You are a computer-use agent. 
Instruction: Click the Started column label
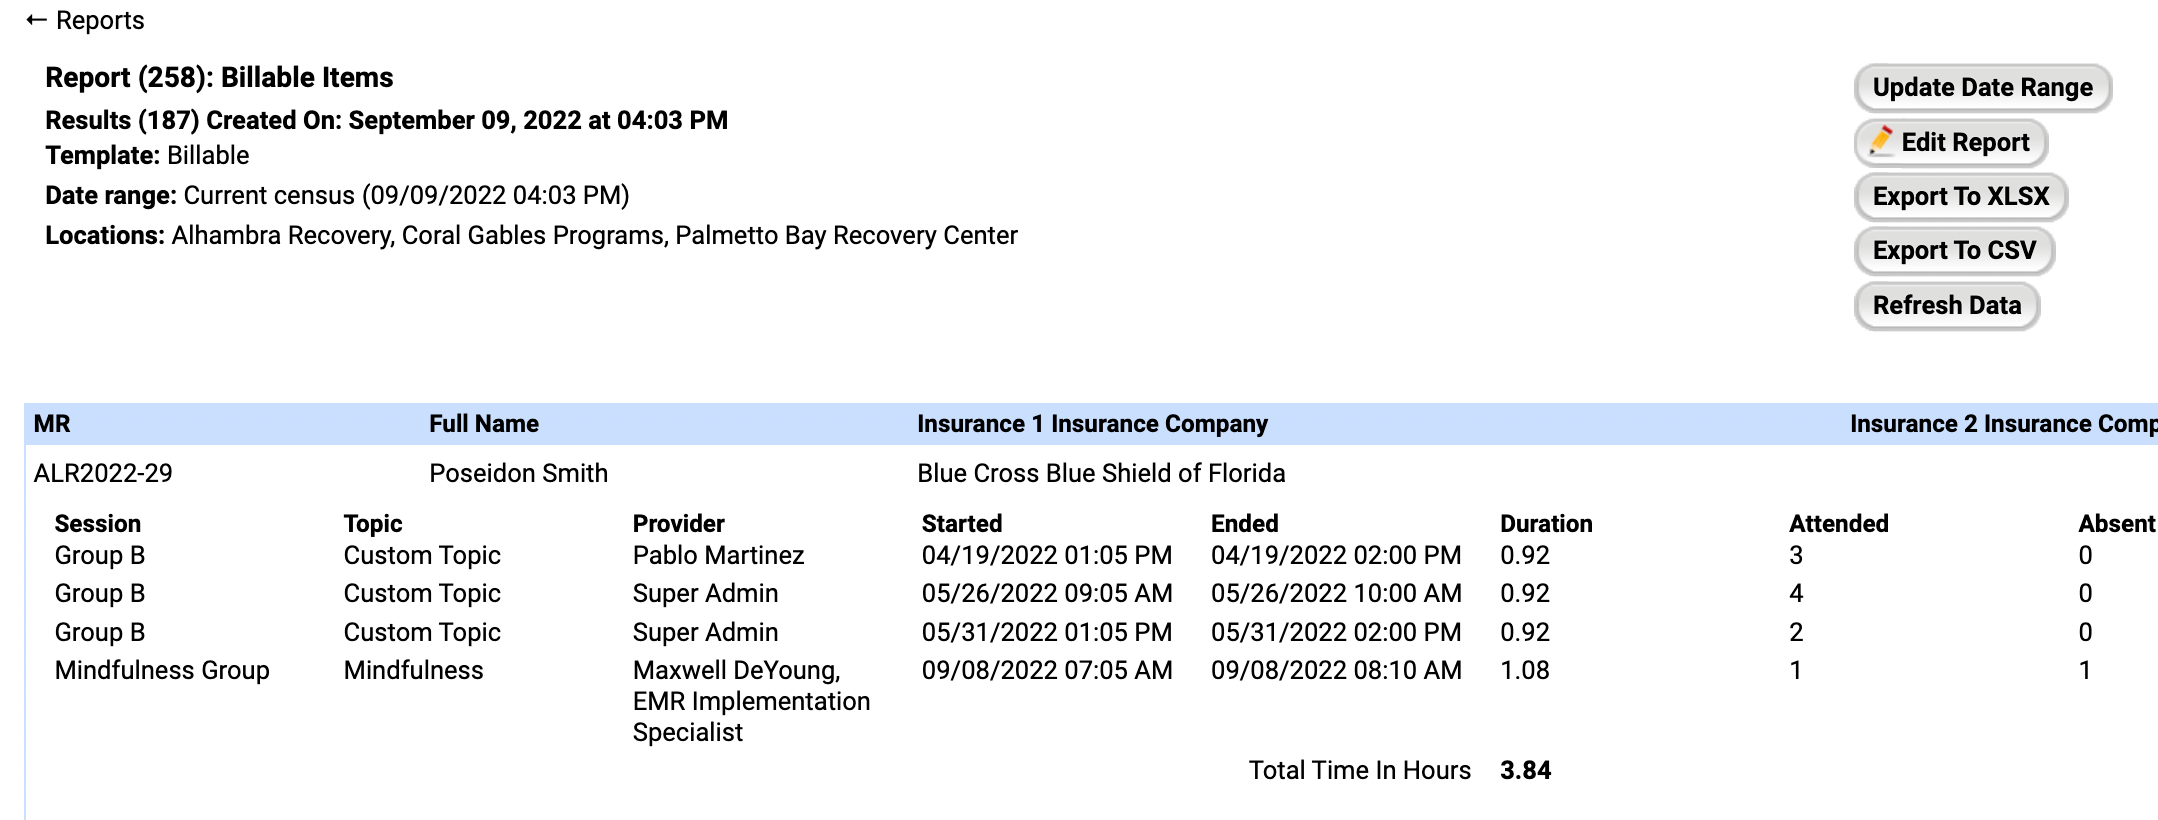pos(961,524)
